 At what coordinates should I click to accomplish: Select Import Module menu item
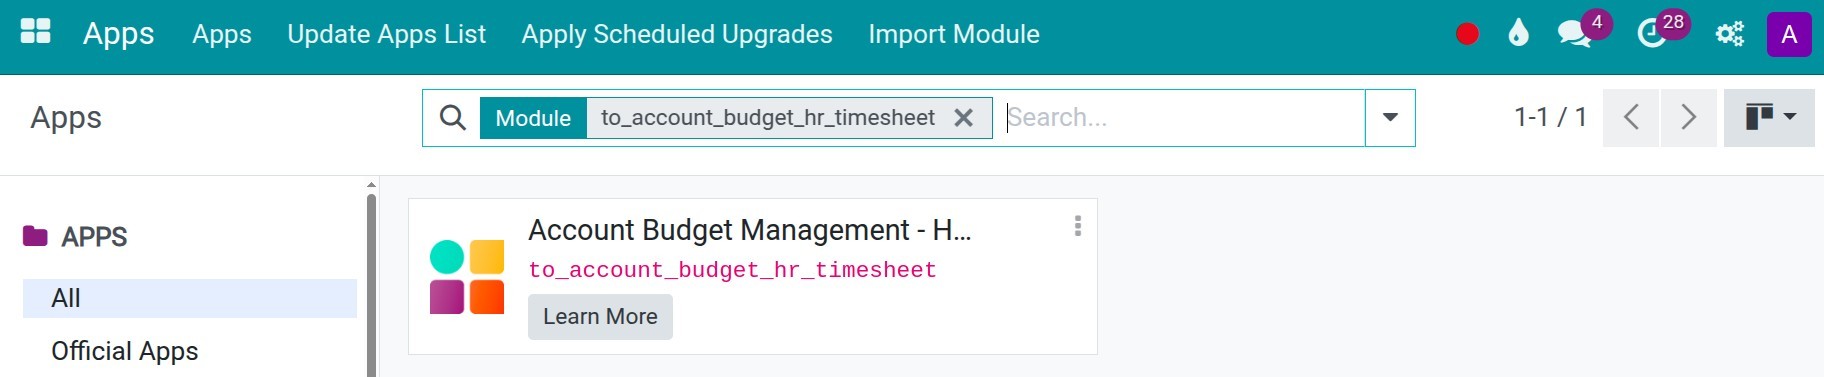(954, 34)
